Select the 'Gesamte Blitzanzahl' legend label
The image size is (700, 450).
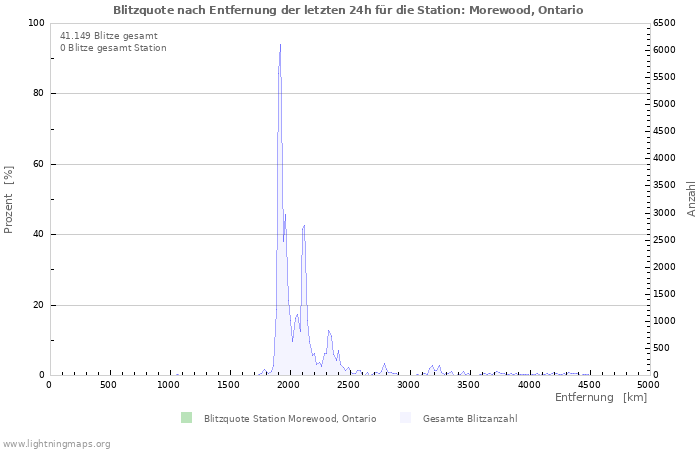(x=469, y=418)
